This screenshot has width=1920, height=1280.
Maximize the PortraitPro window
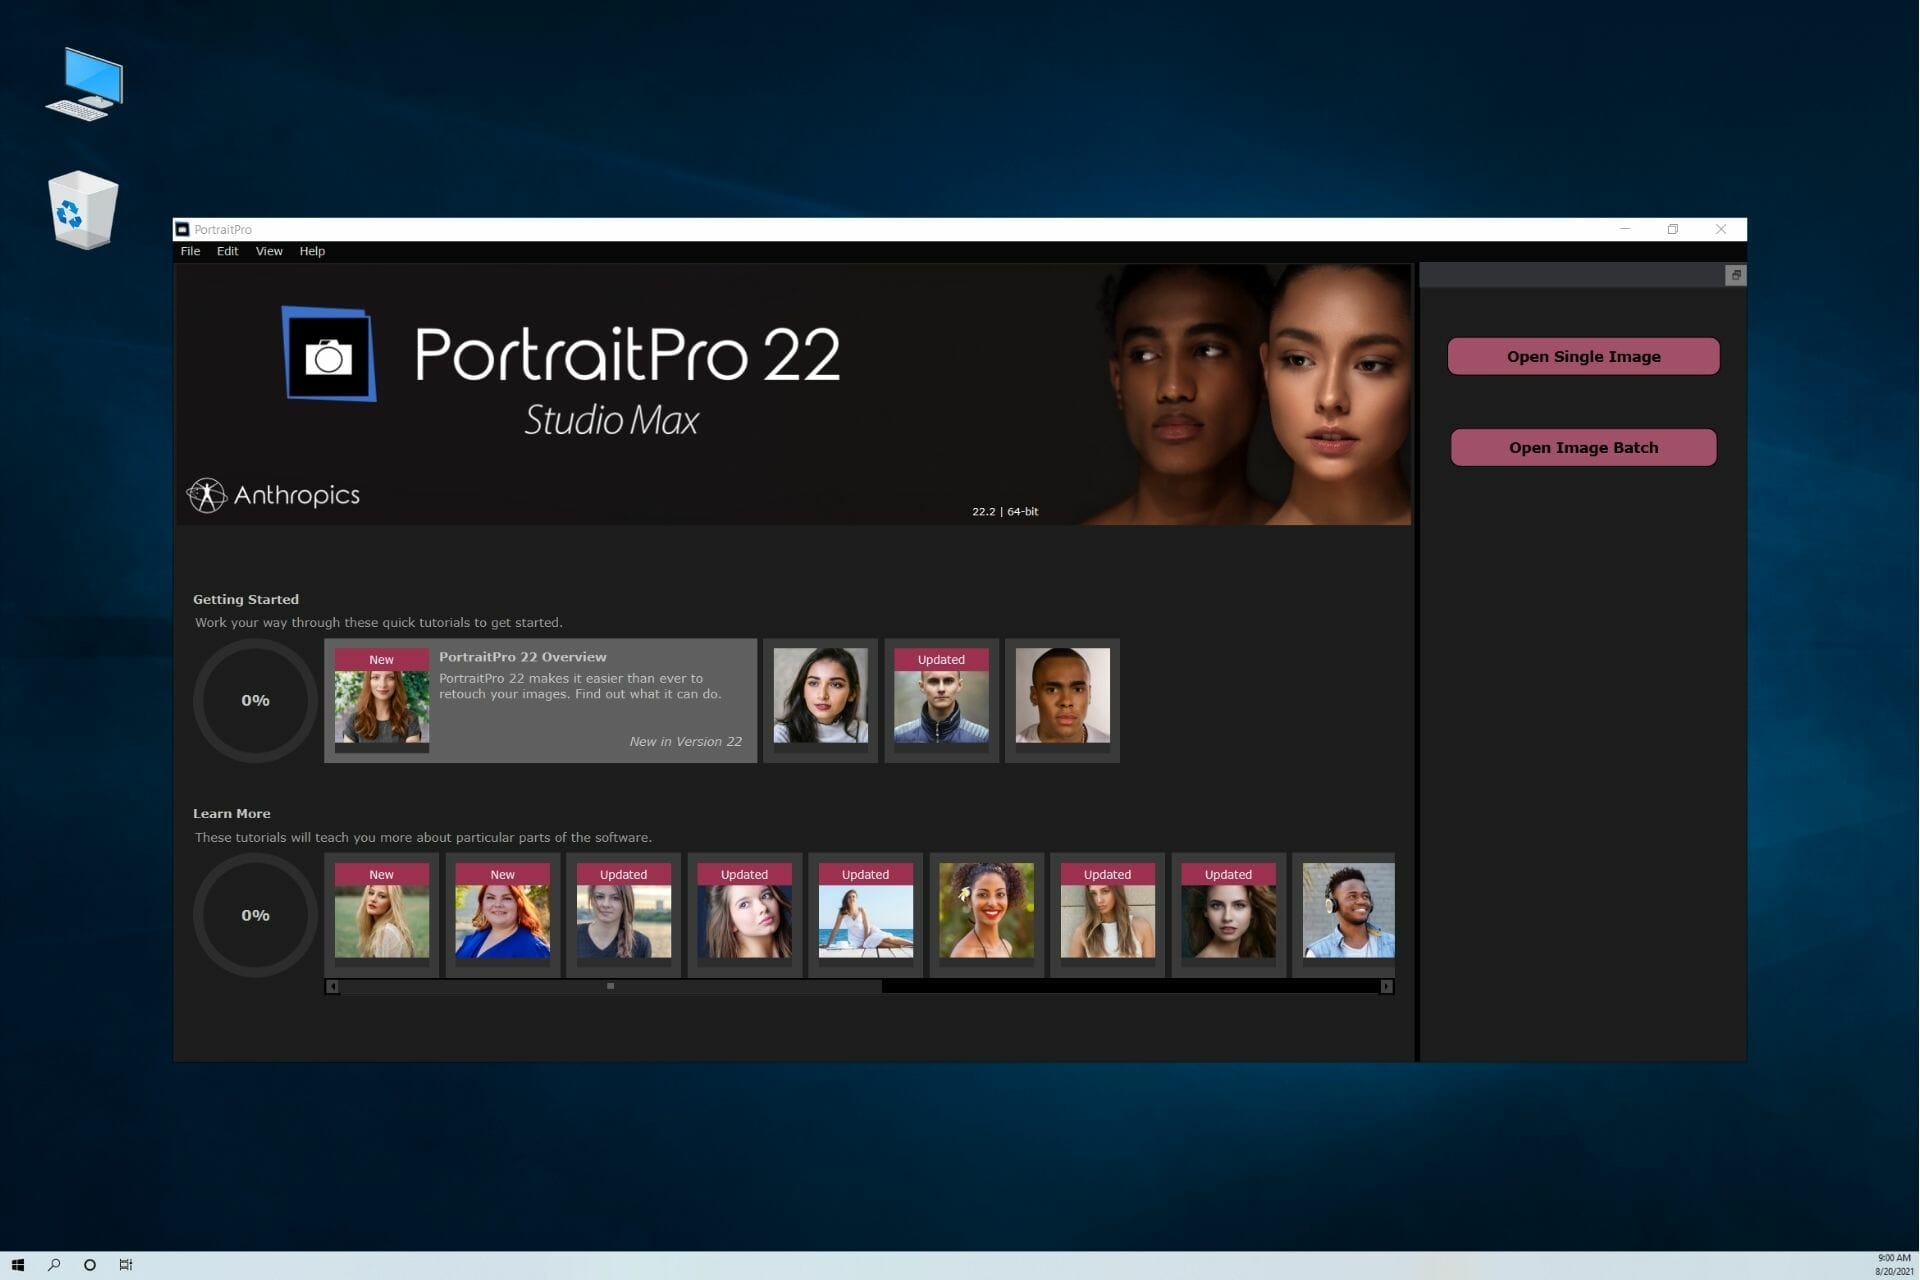[1673, 229]
